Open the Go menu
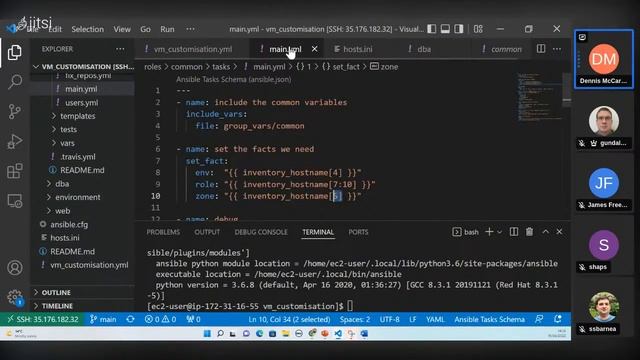This screenshot has height=360, width=640. (x=145, y=29)
